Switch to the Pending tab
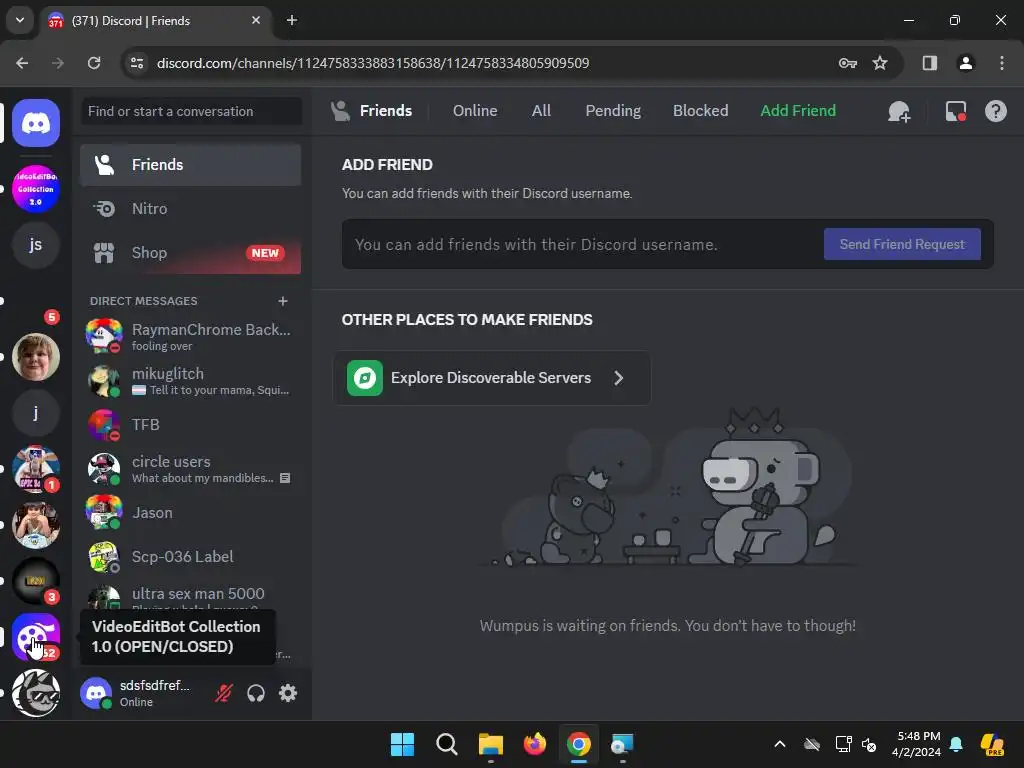 click(613, 111)
